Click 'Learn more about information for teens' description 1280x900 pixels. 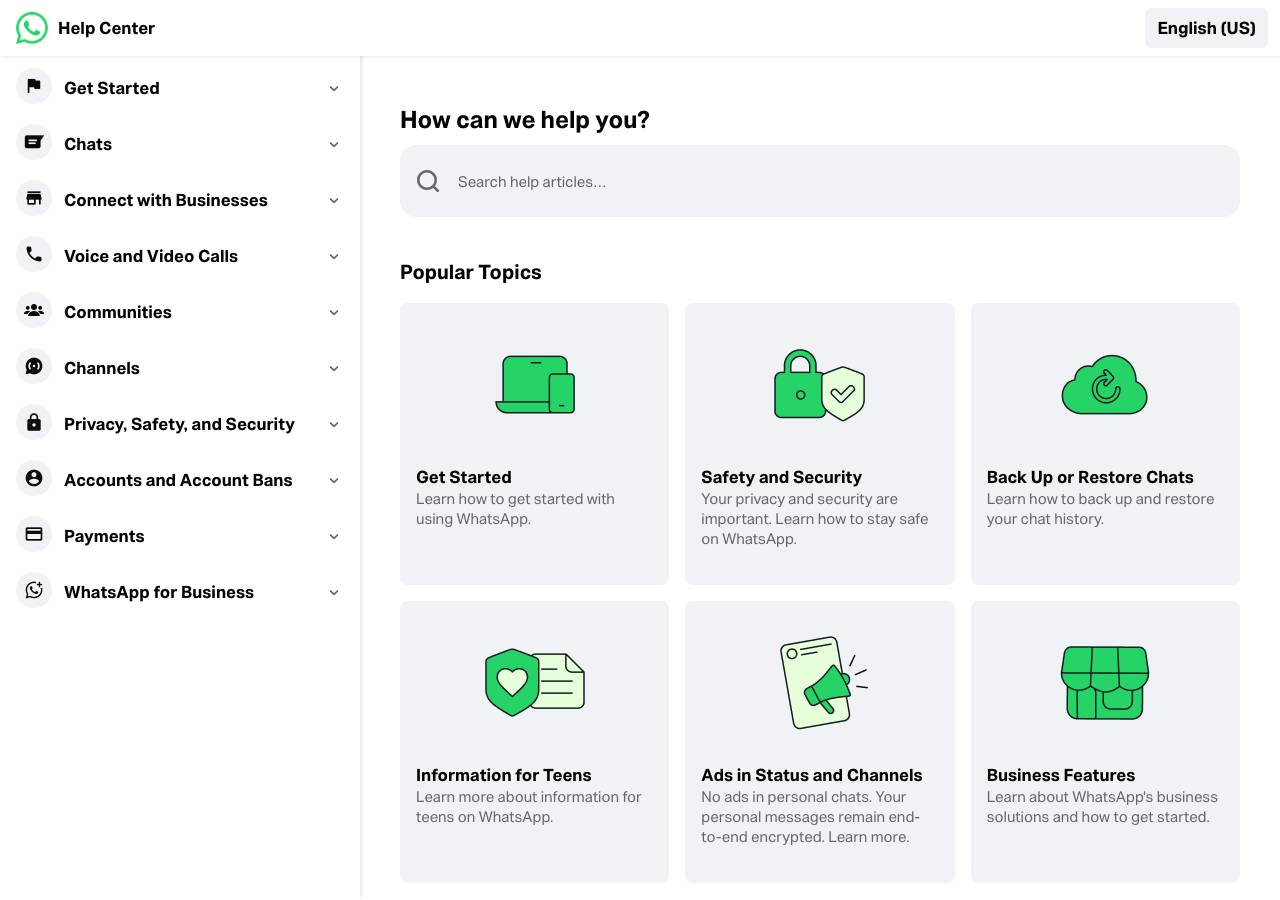[x=529, y=807]
